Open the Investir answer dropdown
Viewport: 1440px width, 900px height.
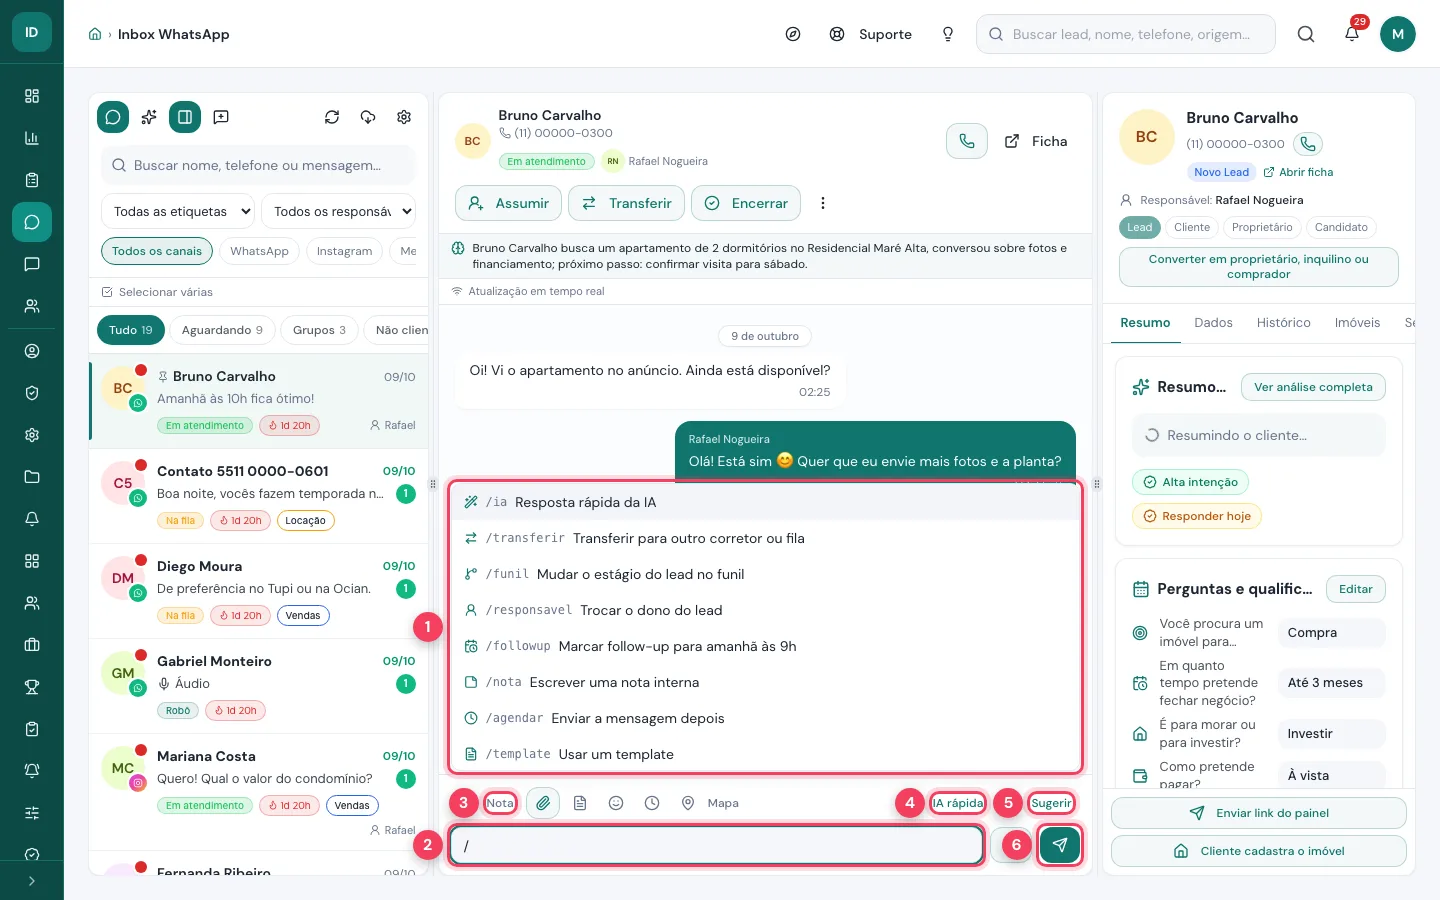(x=1331, y=734)
